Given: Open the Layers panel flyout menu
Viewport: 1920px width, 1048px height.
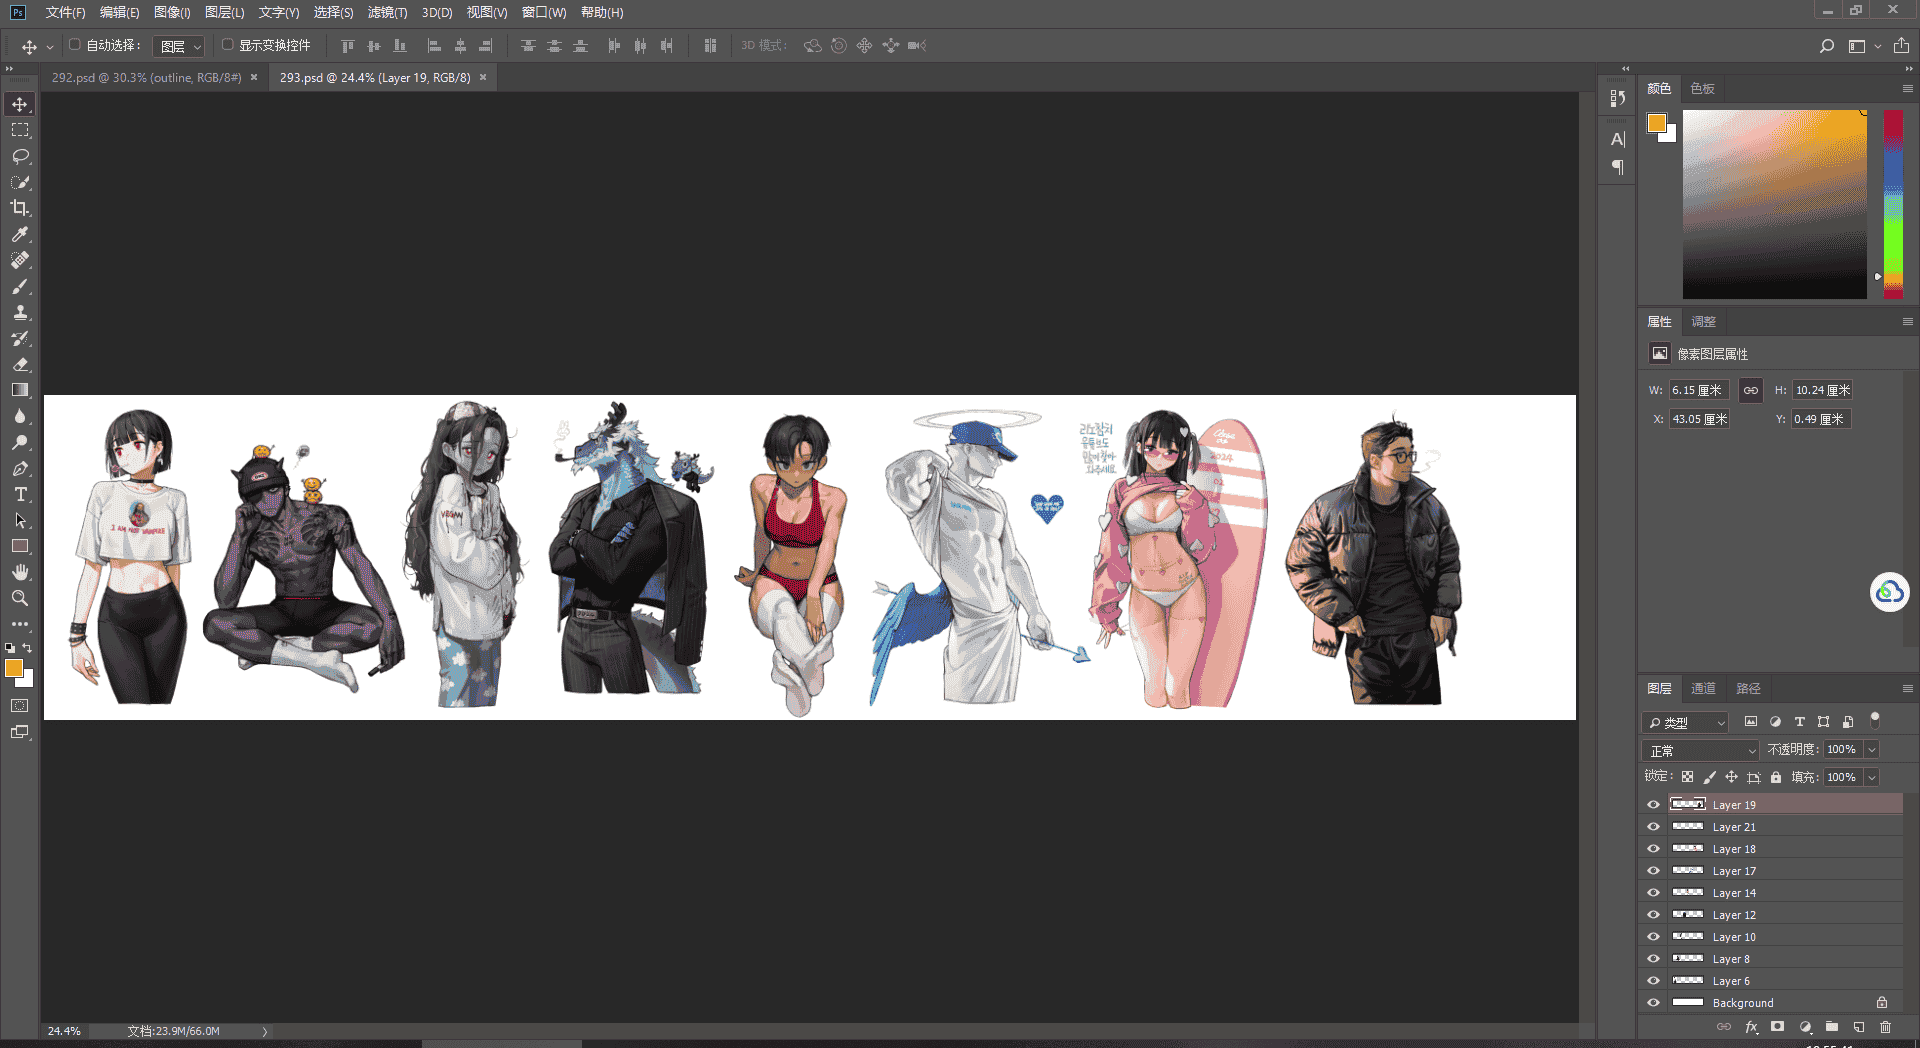Looking at the screenshot, I should tap(1907, 689).
